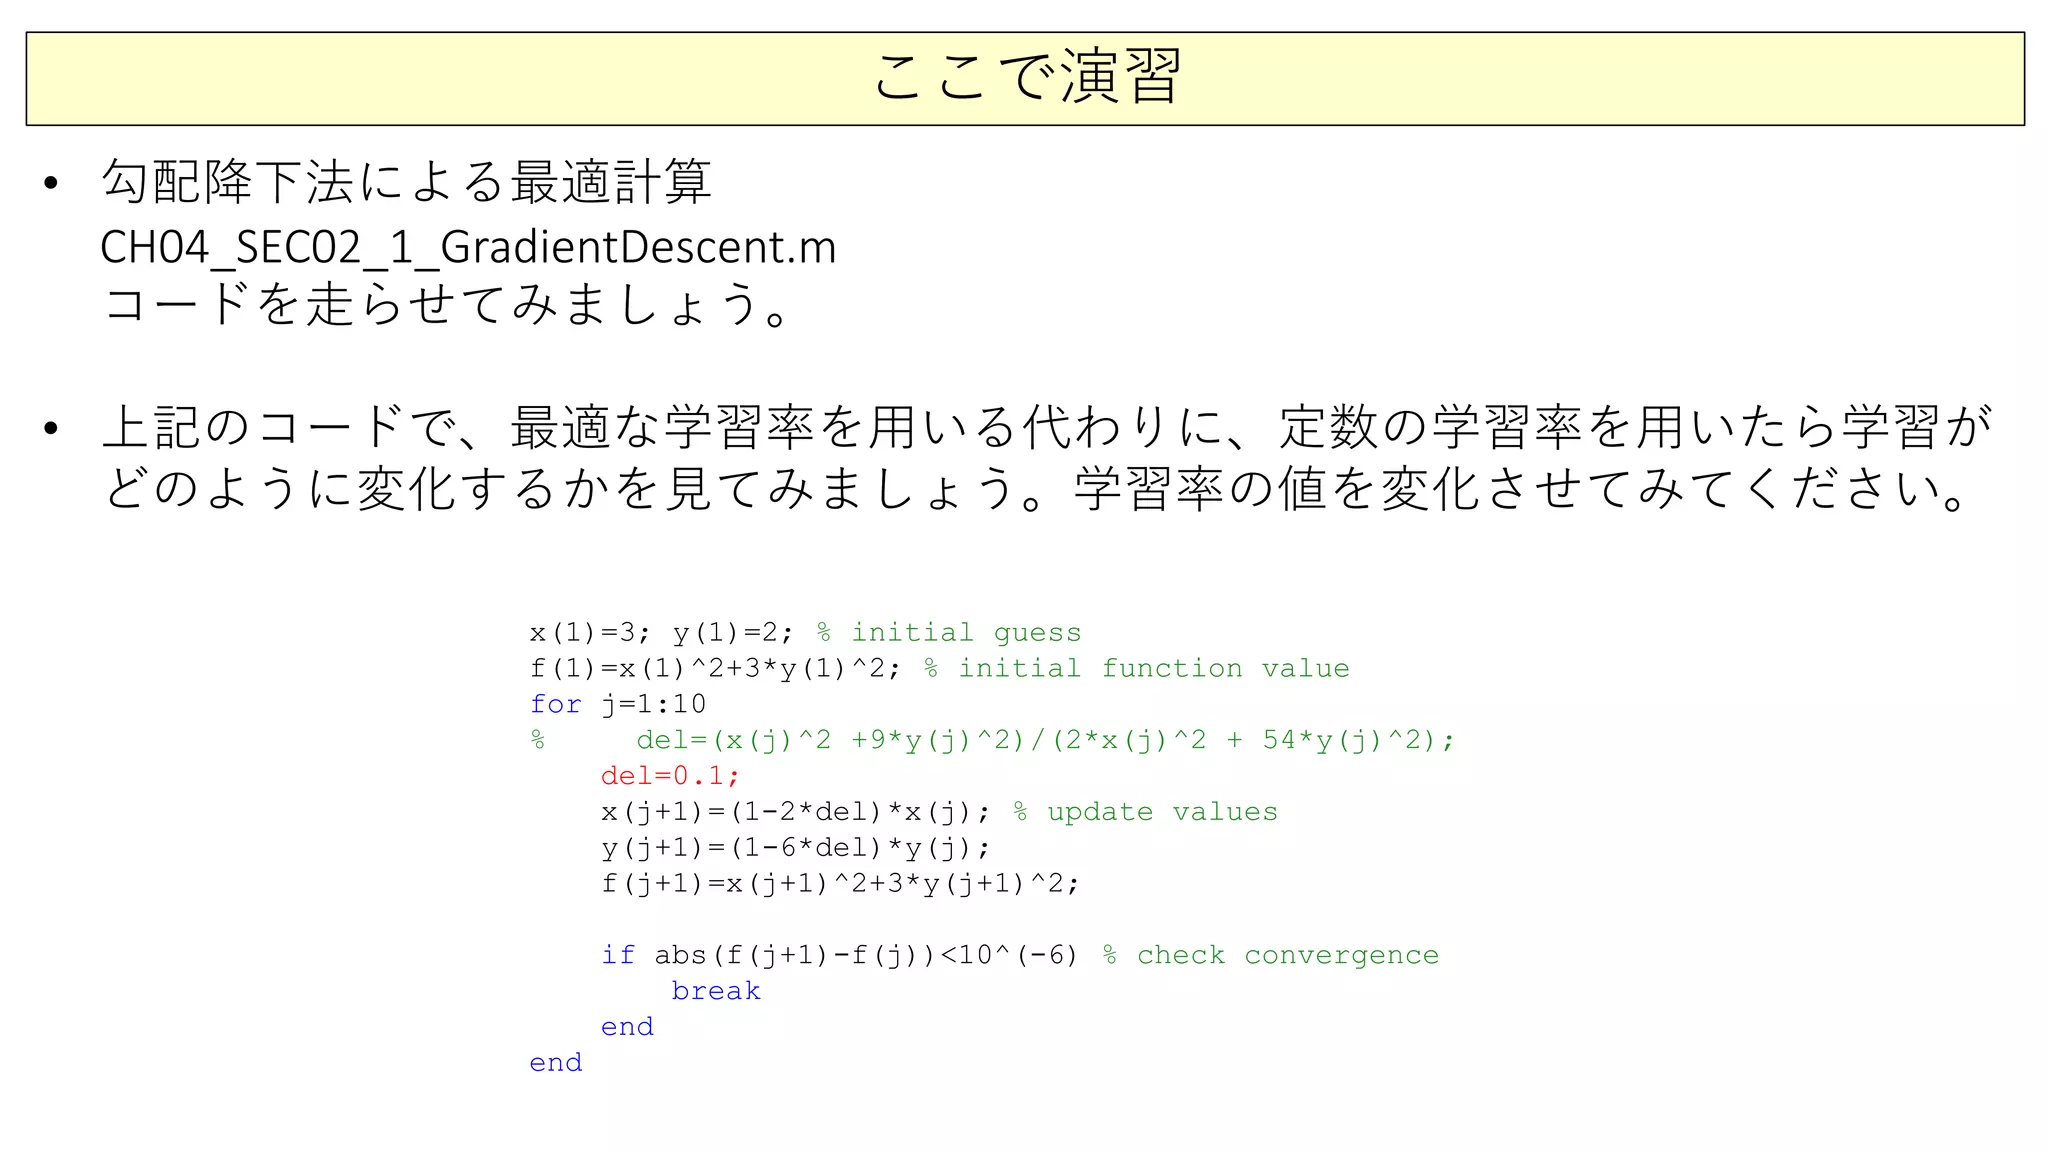The image size is (2048, 1152).
Task: Click the comment % check convergence
Action: point(1270,955)
